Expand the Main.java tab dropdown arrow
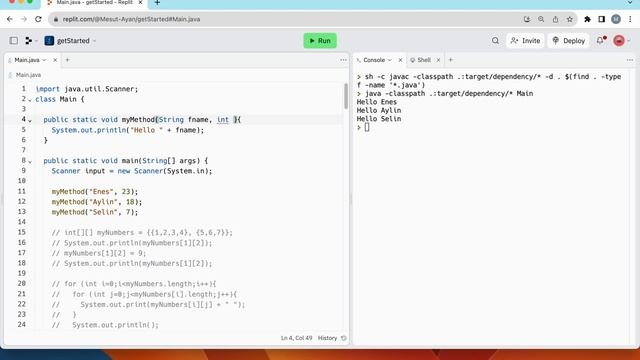 click(44, 60)
